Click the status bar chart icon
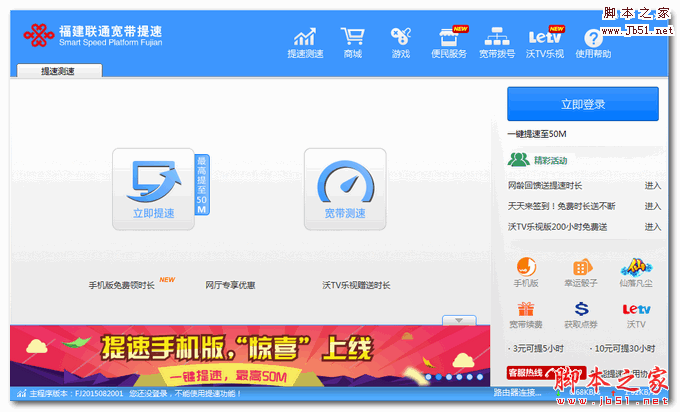Viewport: 680px width, 412px height. (x=21, y=393)
